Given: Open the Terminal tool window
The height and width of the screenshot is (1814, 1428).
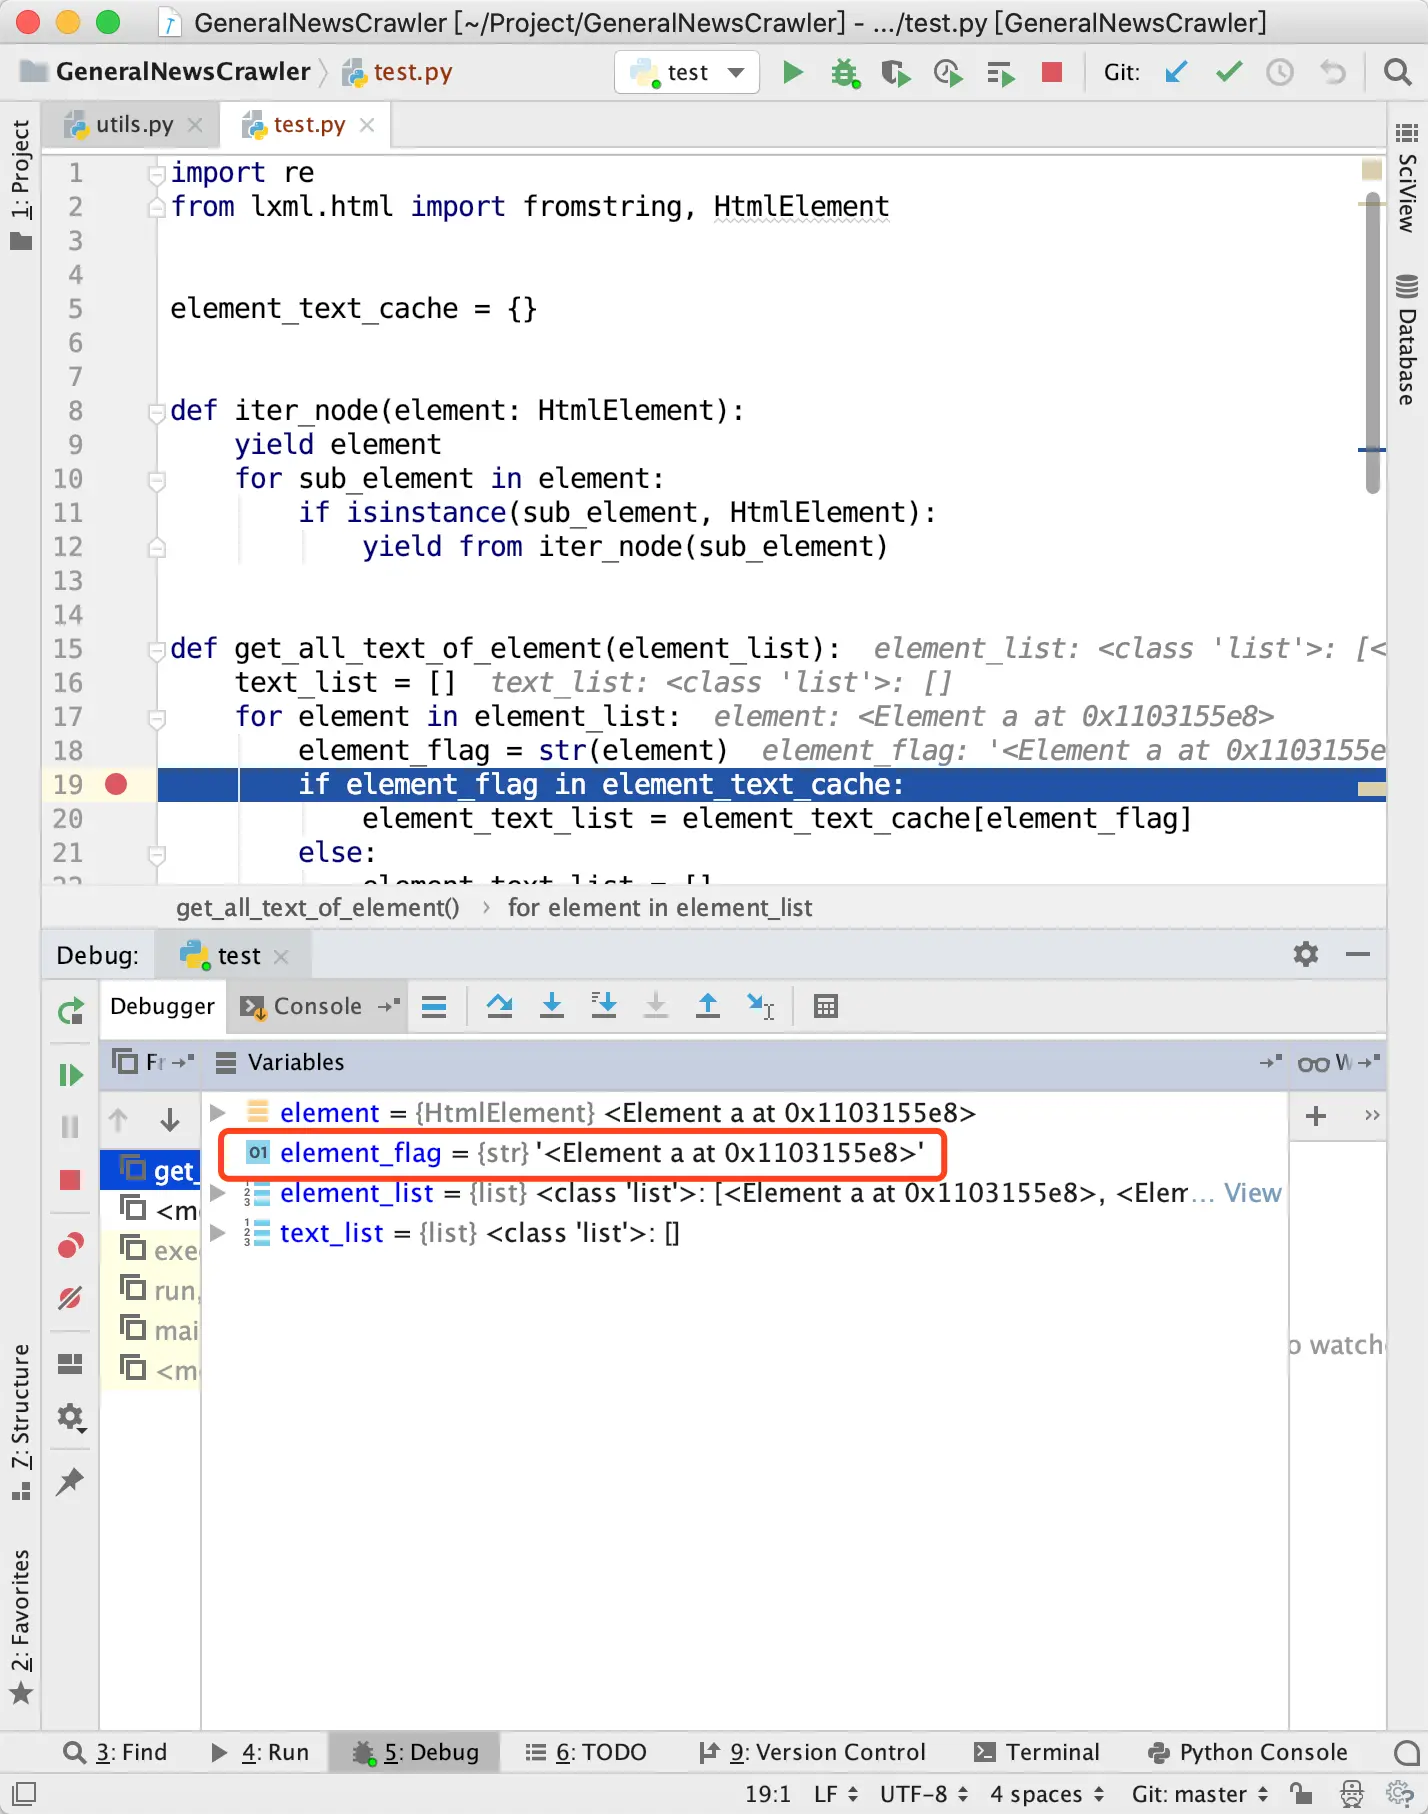Looking at the screenshot, I should tap(1036, 1752).
